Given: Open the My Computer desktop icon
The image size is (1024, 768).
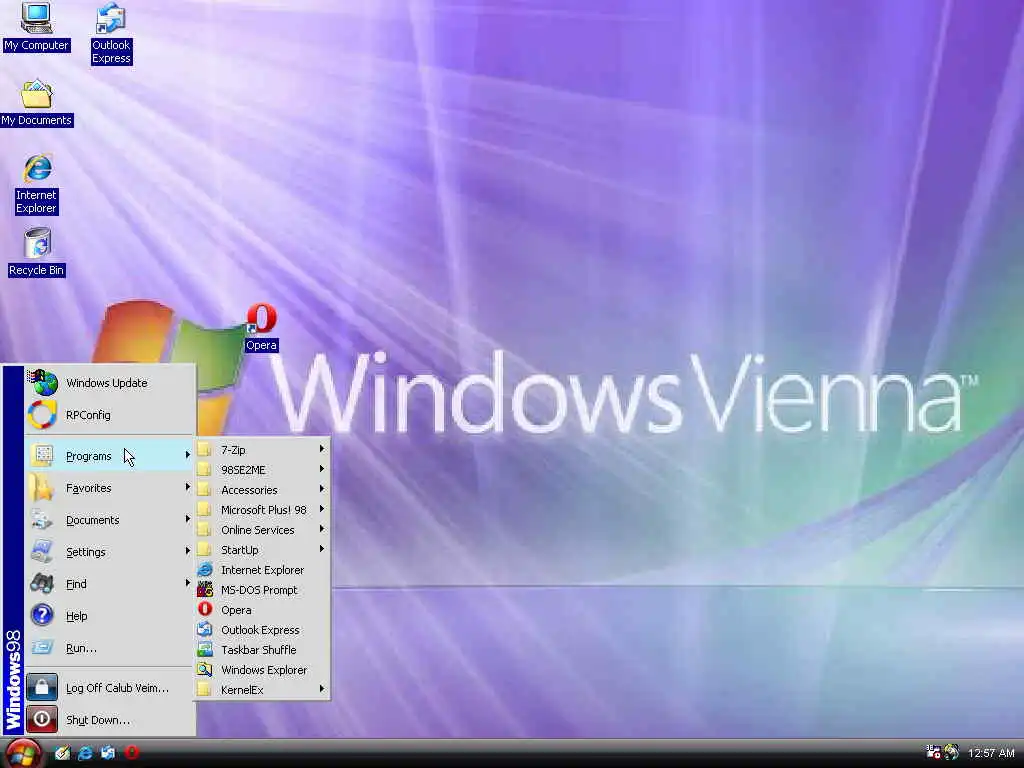Looking at the screenshot, I should point(36,27).
